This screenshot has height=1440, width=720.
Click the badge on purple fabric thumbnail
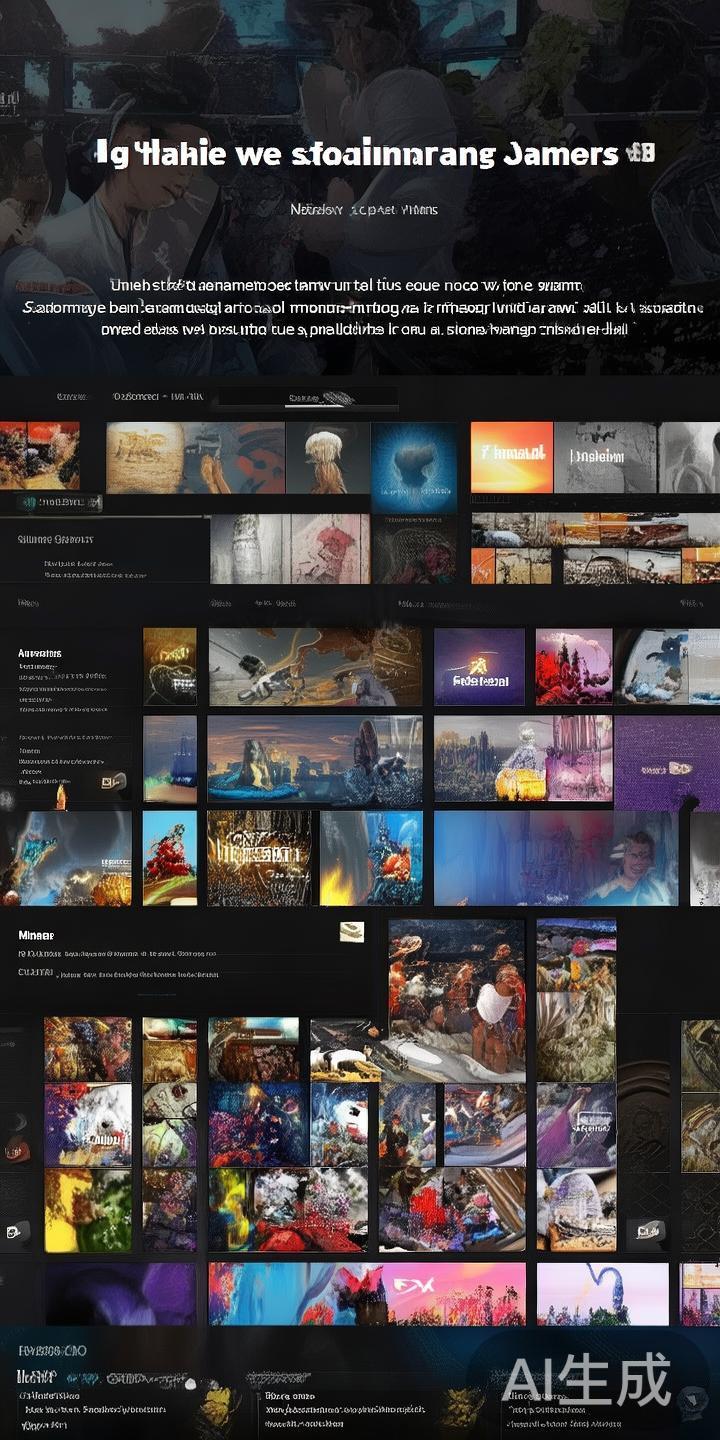pos(667,769)
